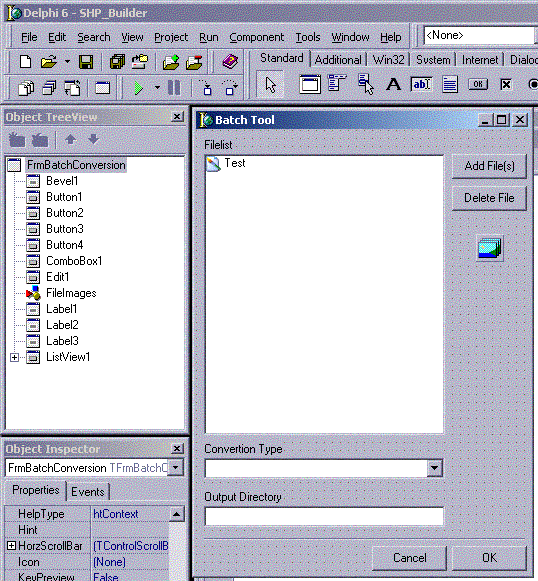Select the MainMenu palette component
Screen dimensions: 538x581
click(337, 84)
